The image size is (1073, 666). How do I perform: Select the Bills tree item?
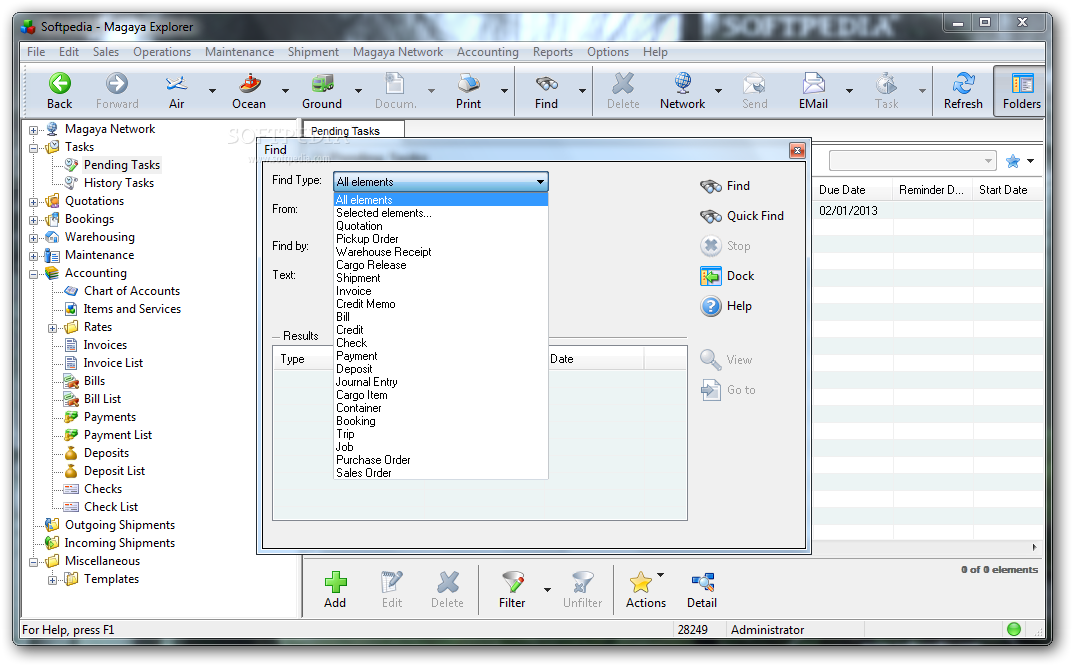tap(94, 381)
